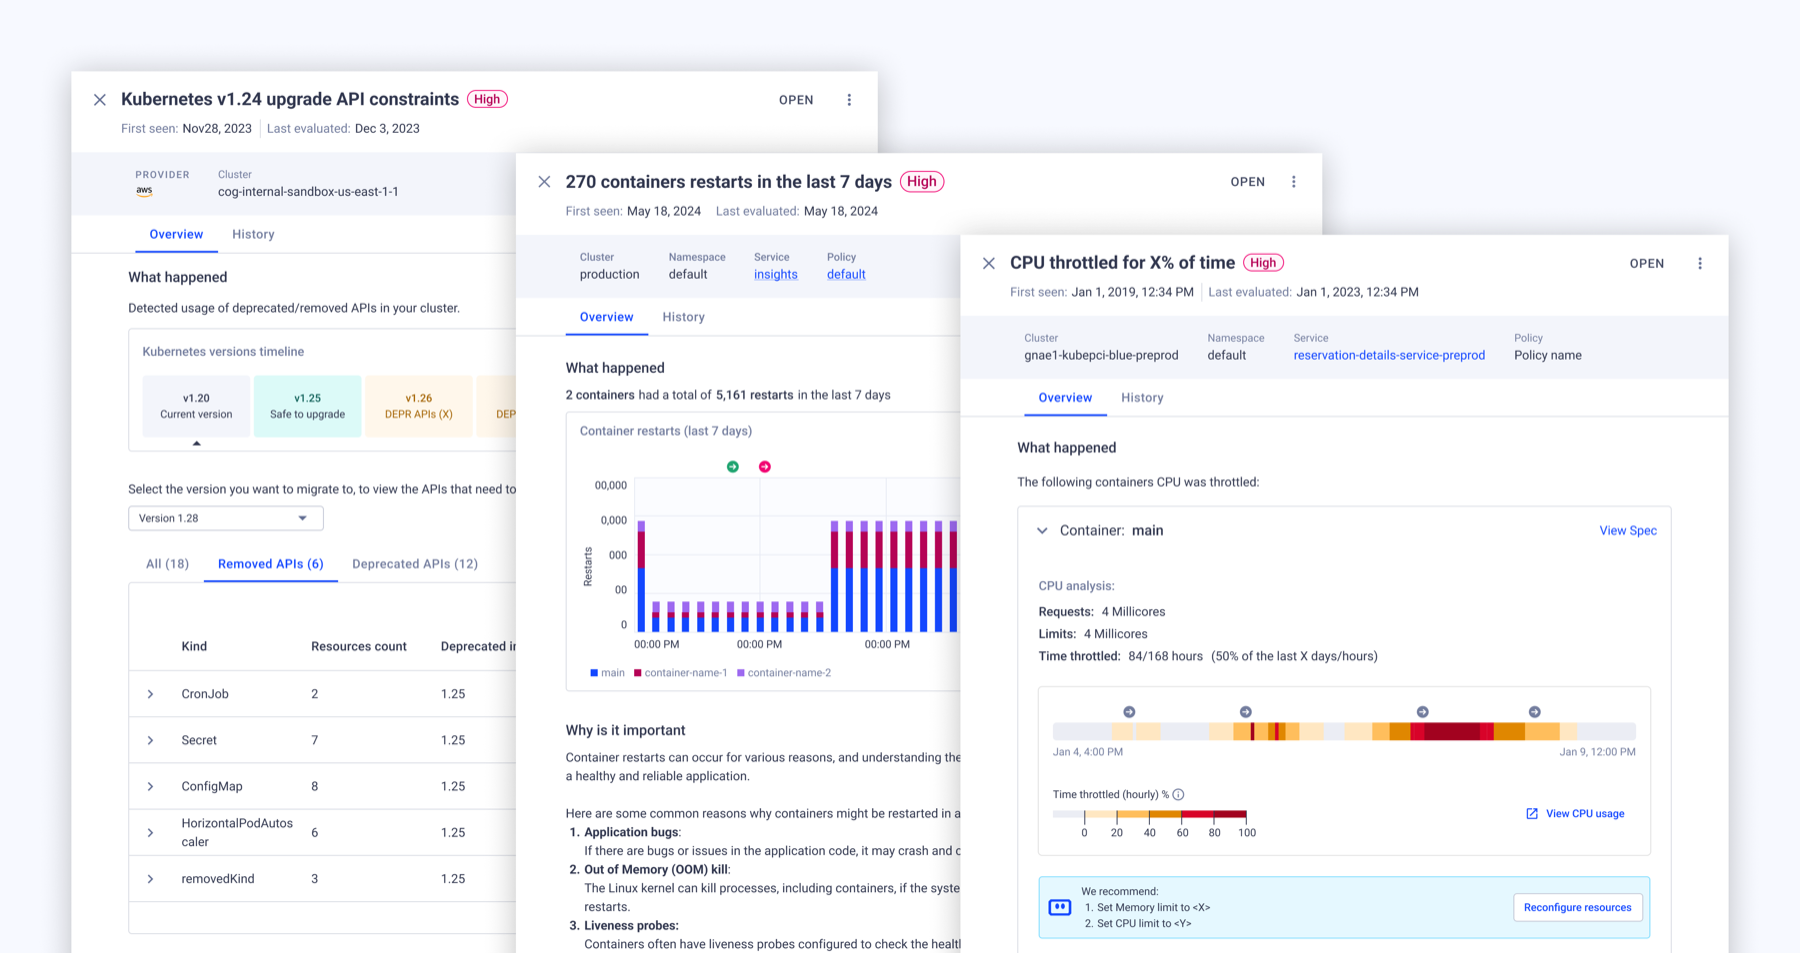Image resolution: width=1800 pixels, height=953 pixels.
Task: Select the All (18) APIs tab
Action: click(167, 564)
